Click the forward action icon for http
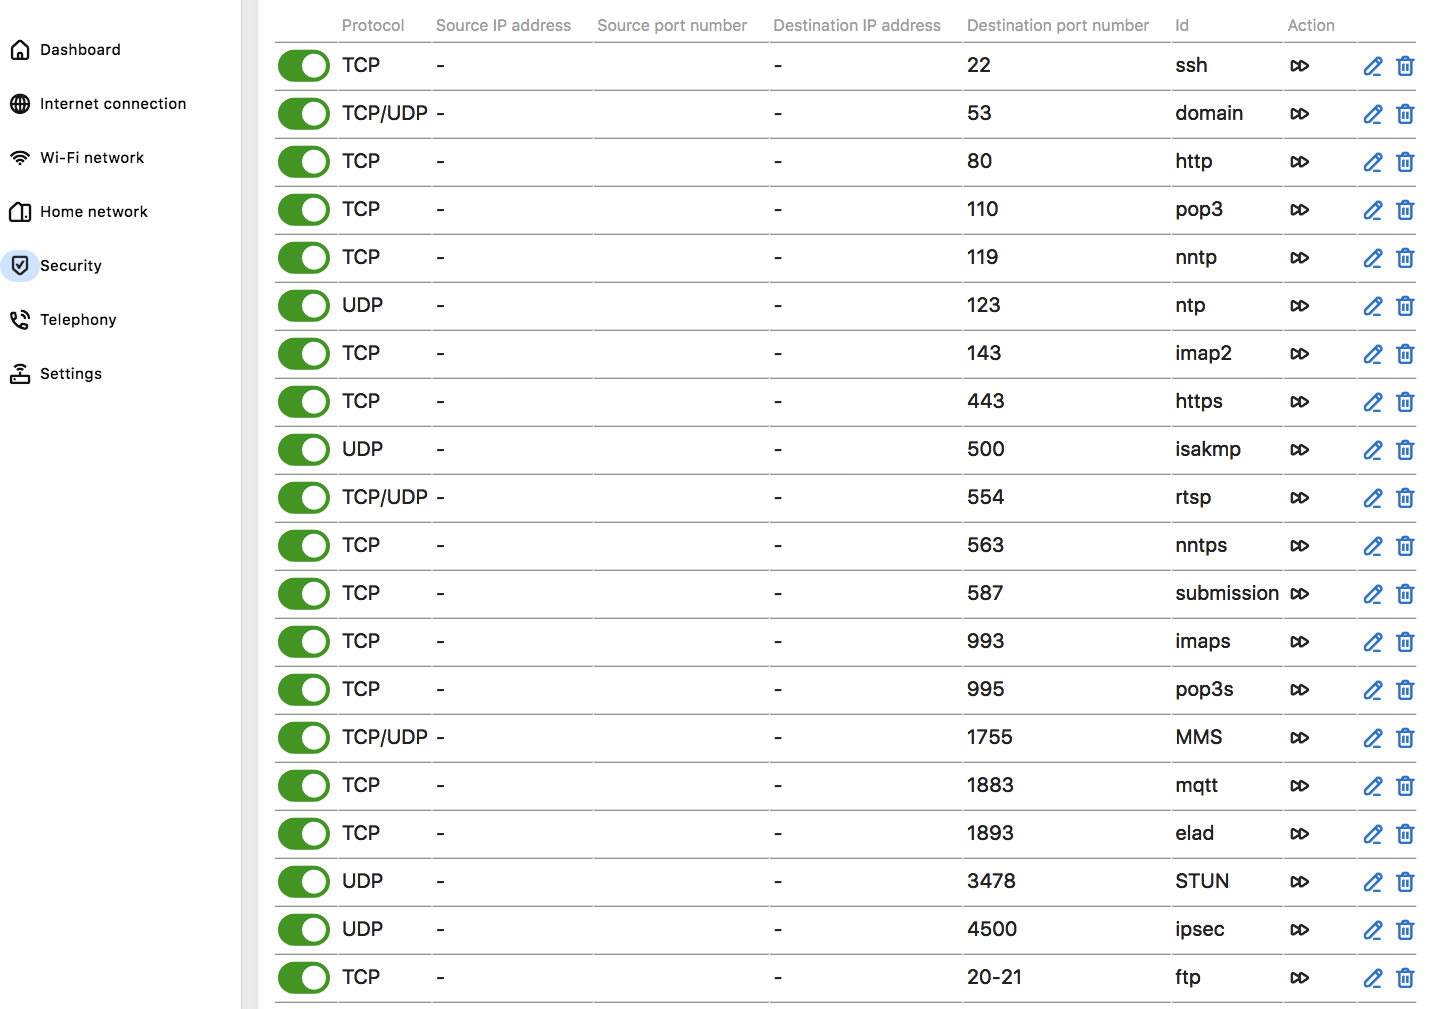The image size is (1441, 1009). [x=1300, y=162]
